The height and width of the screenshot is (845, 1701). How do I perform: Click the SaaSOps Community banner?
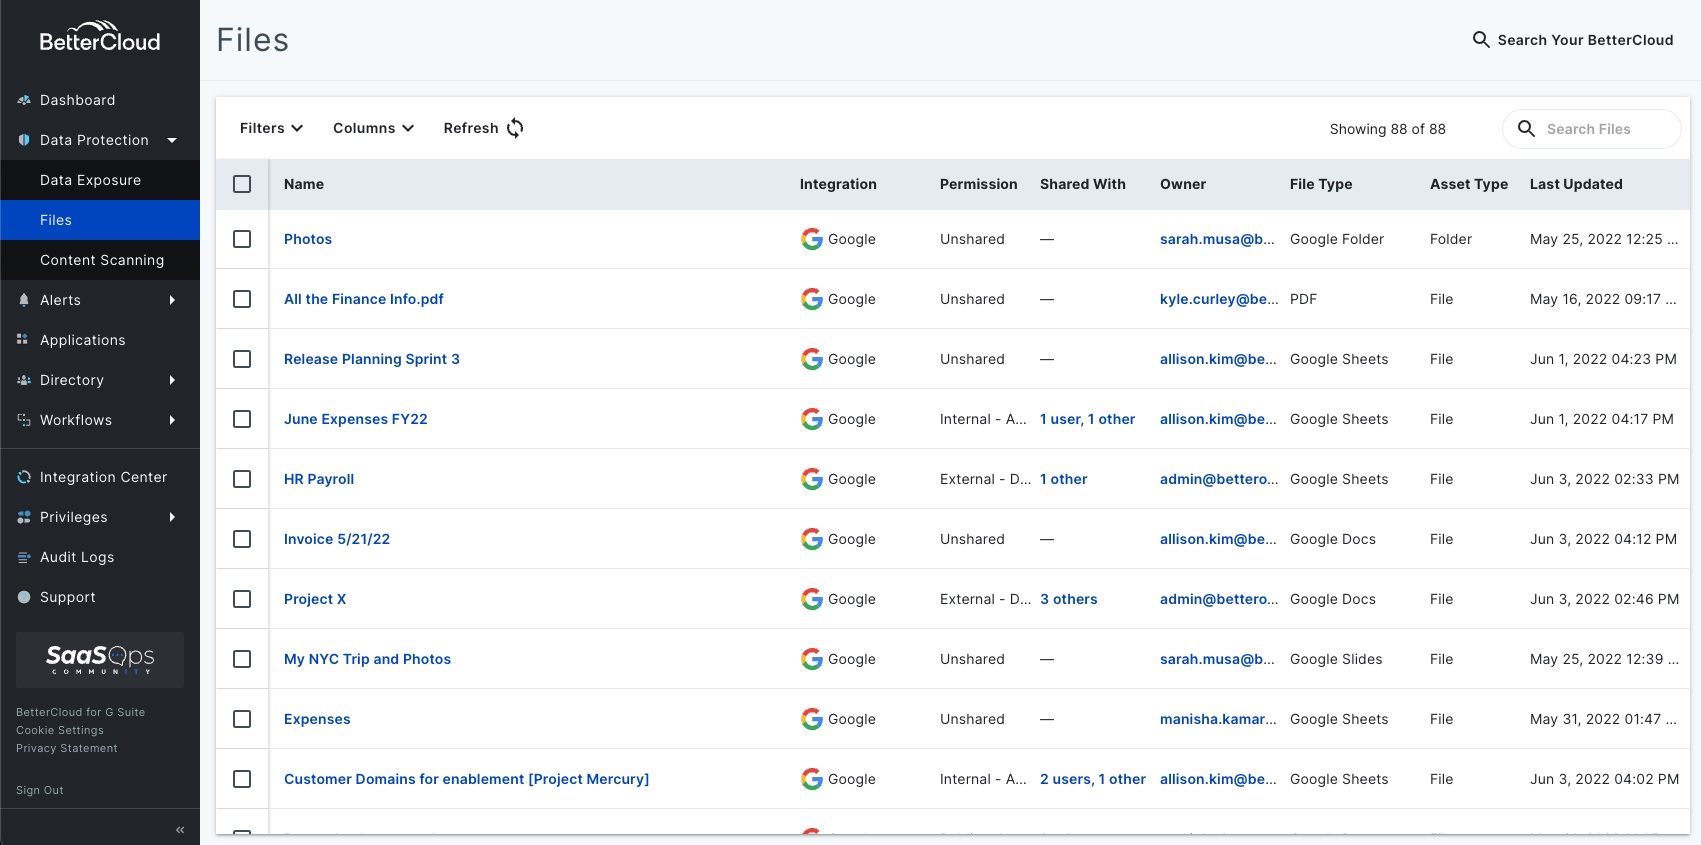(100, 660)
